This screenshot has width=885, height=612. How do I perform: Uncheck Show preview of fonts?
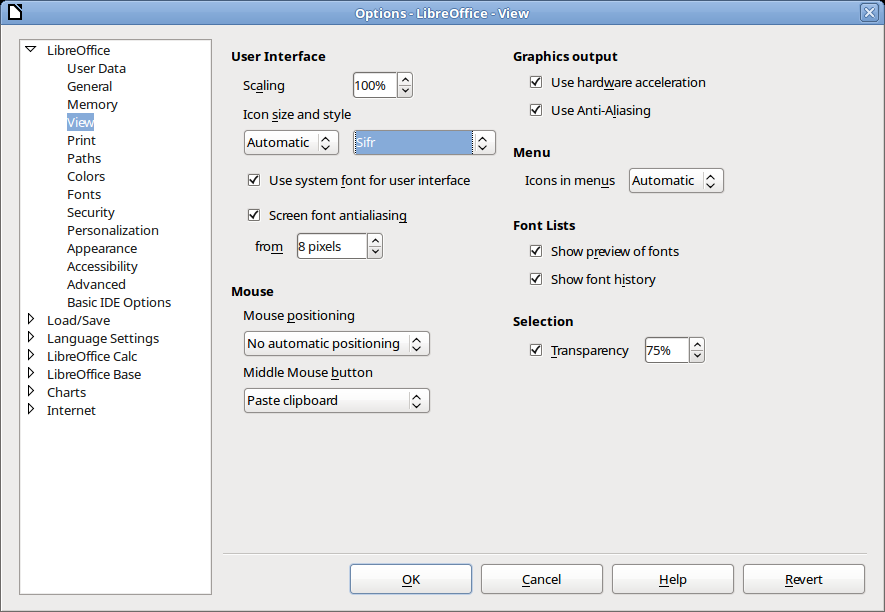pyautogui.click(x=536, y=251)
